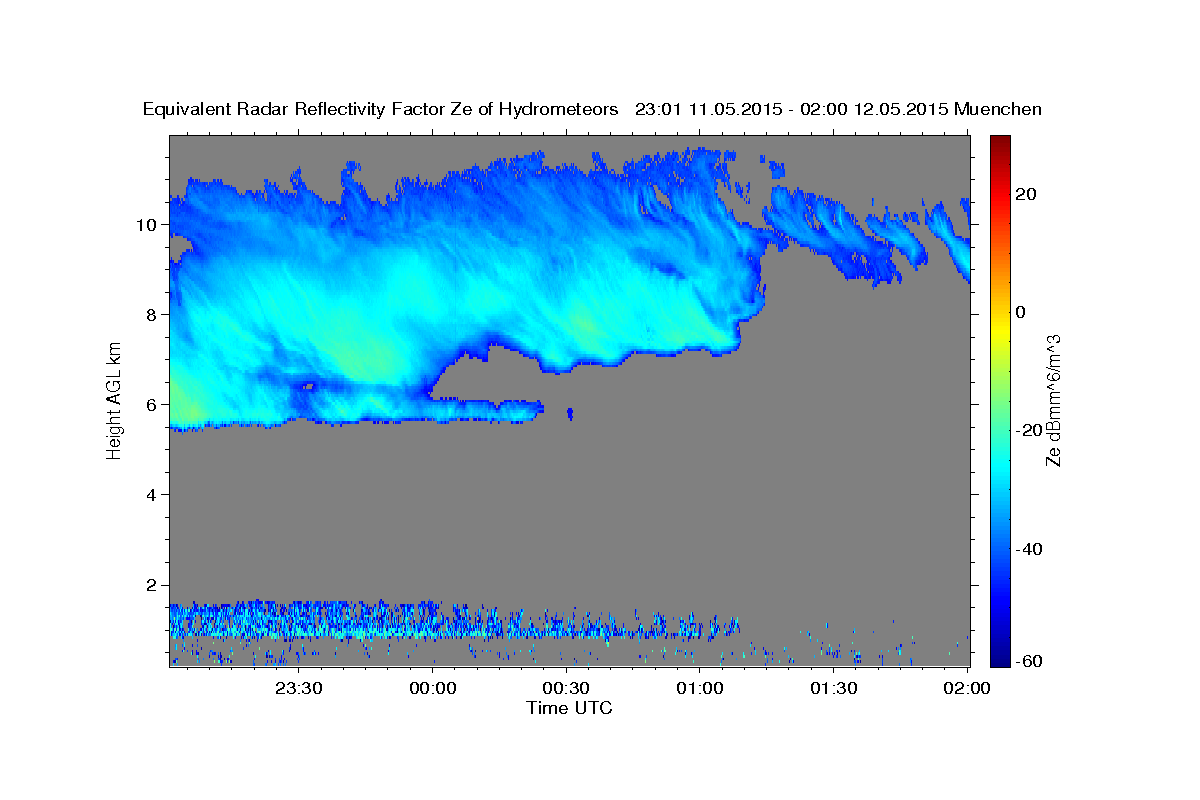
Task: Click the 'Time UTC' axis label
Action: [569, 708]
